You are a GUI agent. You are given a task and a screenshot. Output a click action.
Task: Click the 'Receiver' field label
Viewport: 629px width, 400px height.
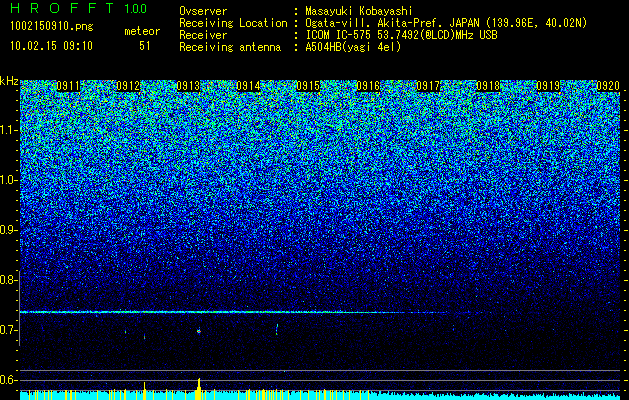coord(203,35)
